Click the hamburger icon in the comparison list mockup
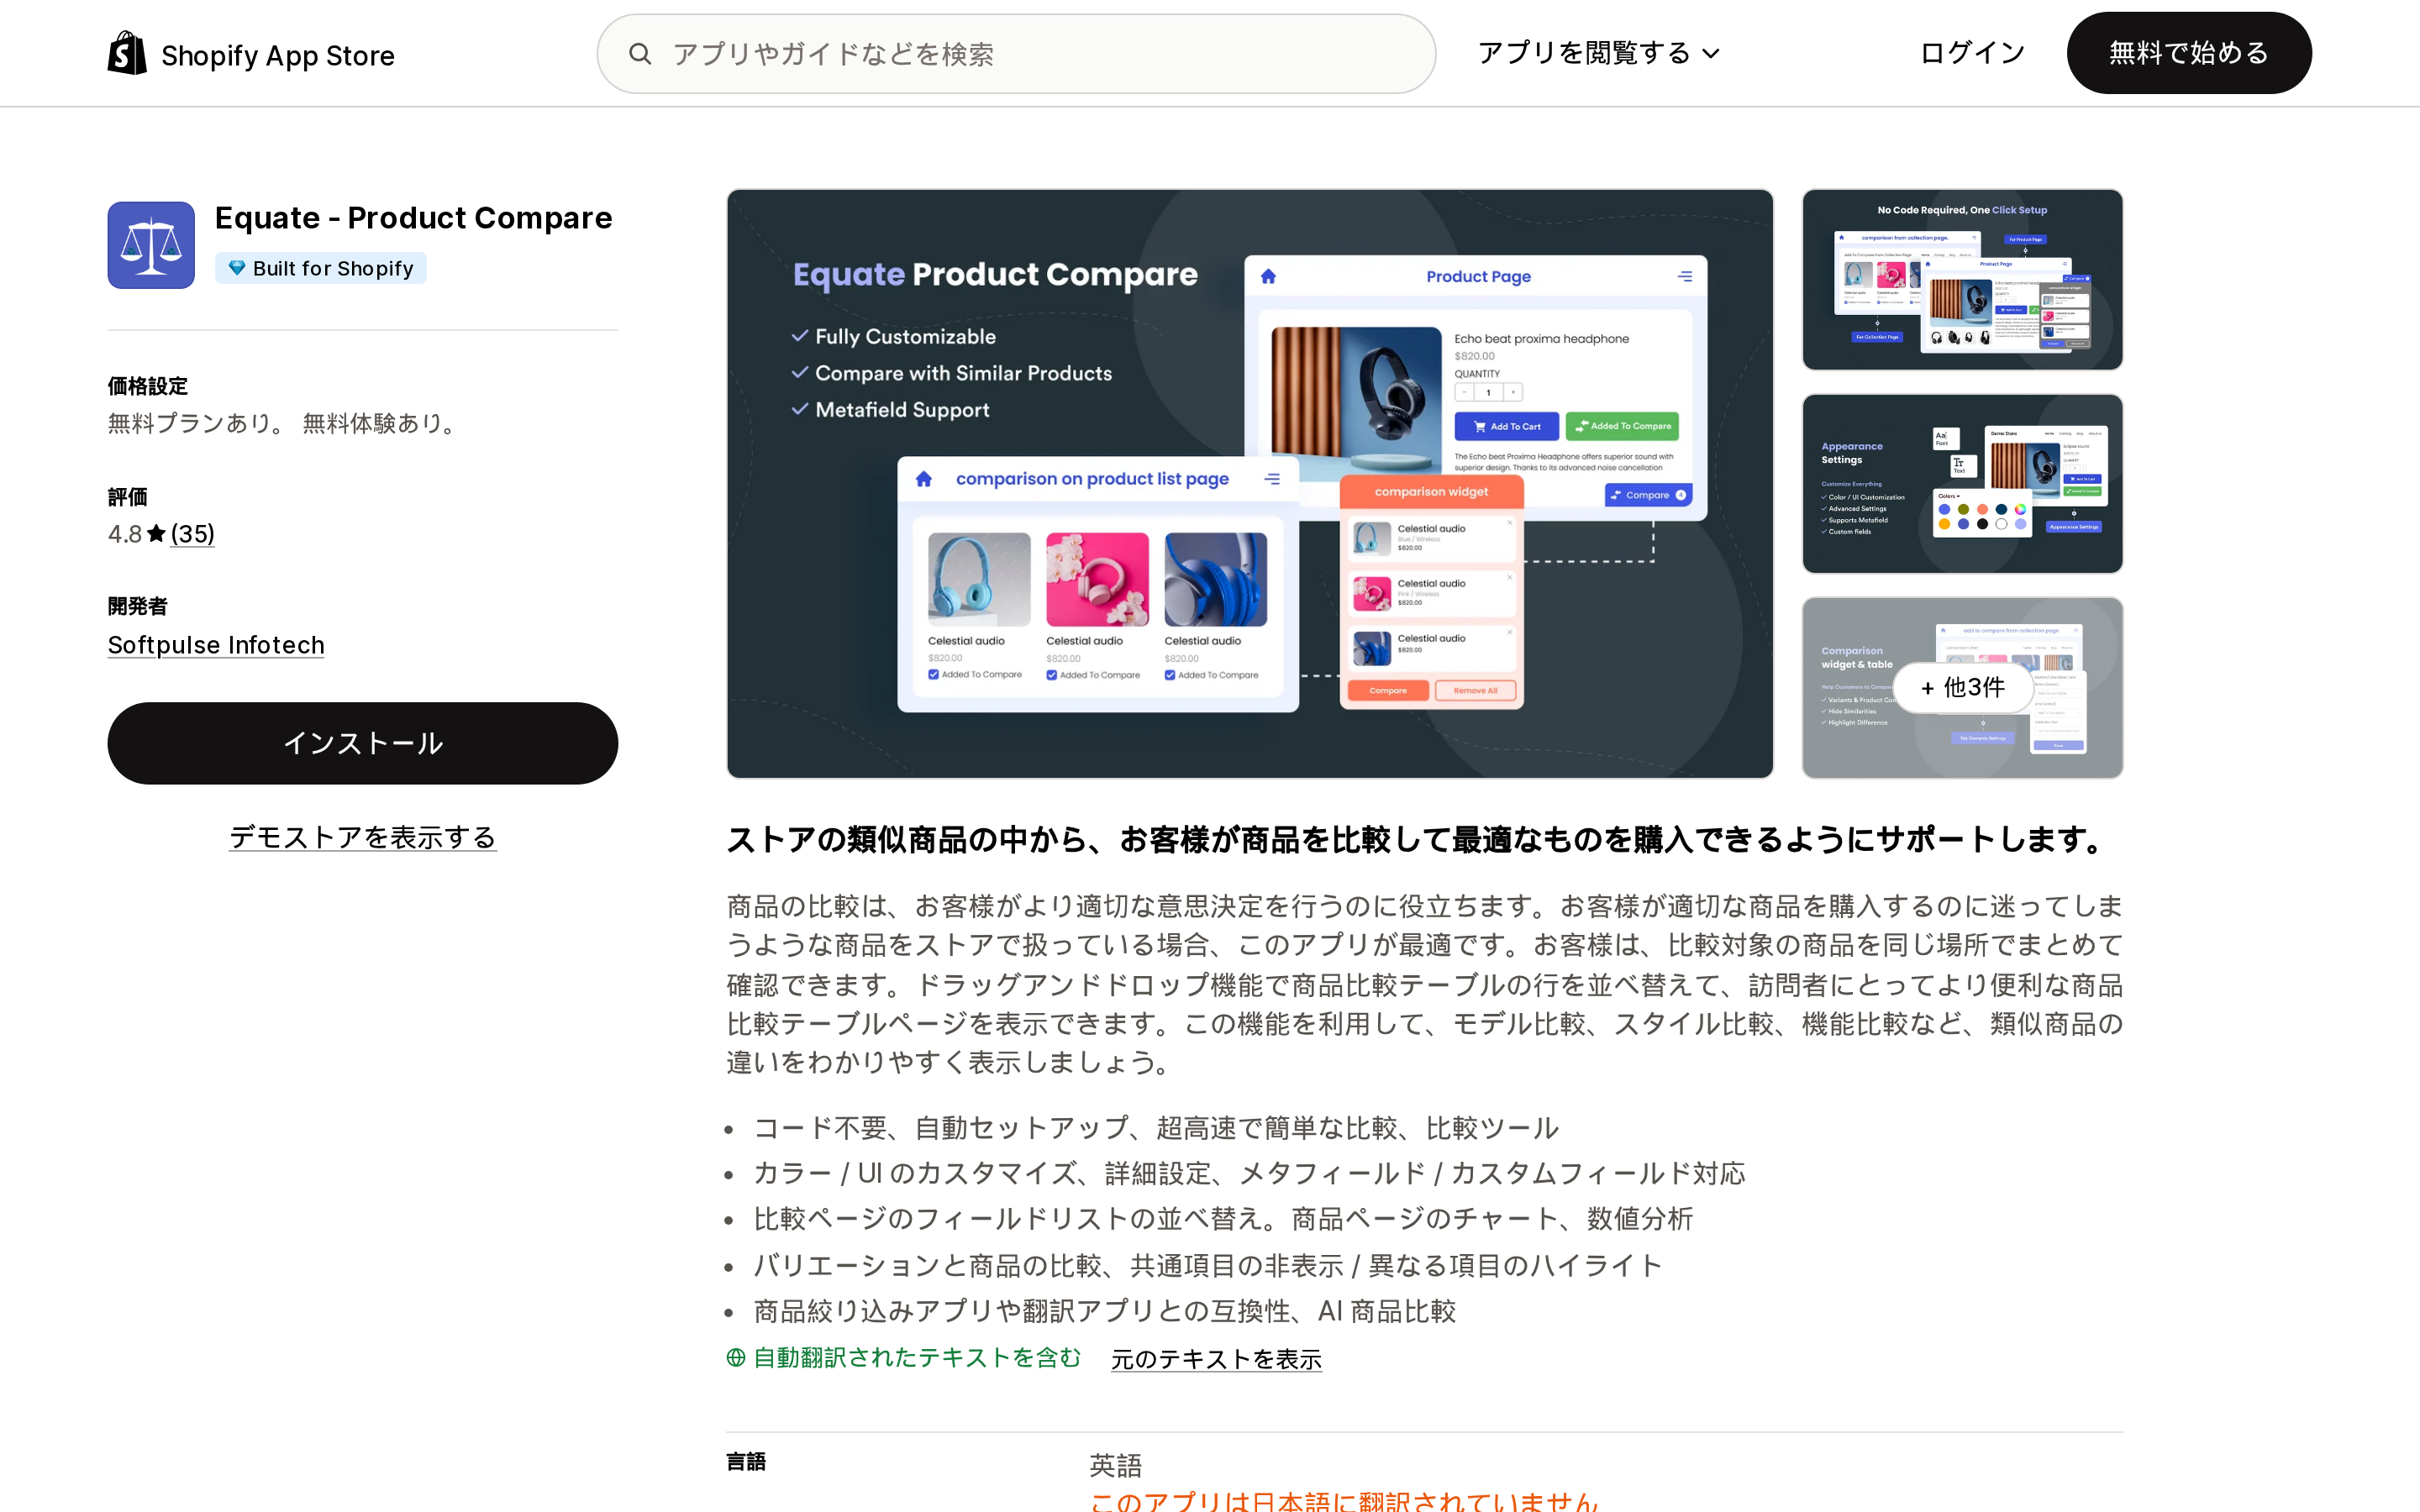Image resolution: width=2420 pixels, height=1512 pixels. tap(1272, 479)
